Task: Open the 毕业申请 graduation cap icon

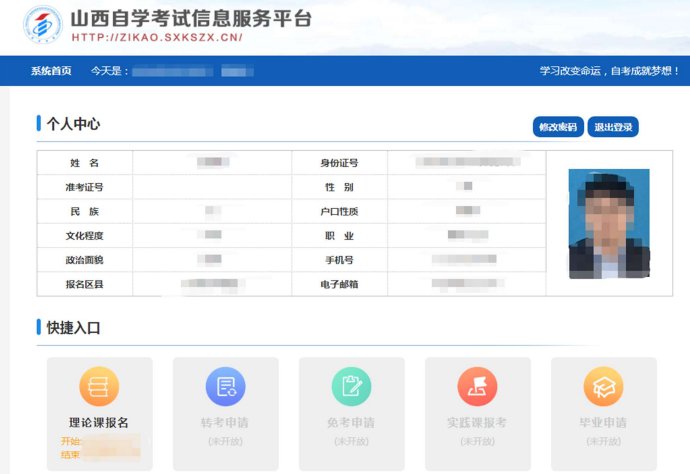Action: coord(603,386)
